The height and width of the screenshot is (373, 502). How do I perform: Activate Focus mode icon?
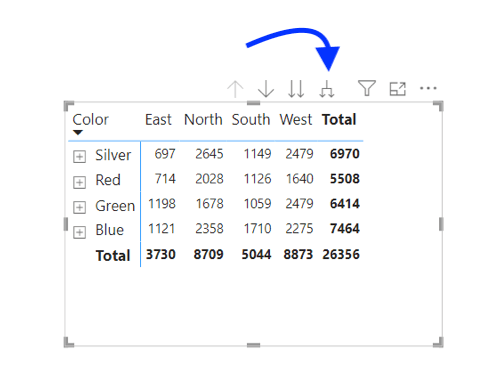(398, 89)
